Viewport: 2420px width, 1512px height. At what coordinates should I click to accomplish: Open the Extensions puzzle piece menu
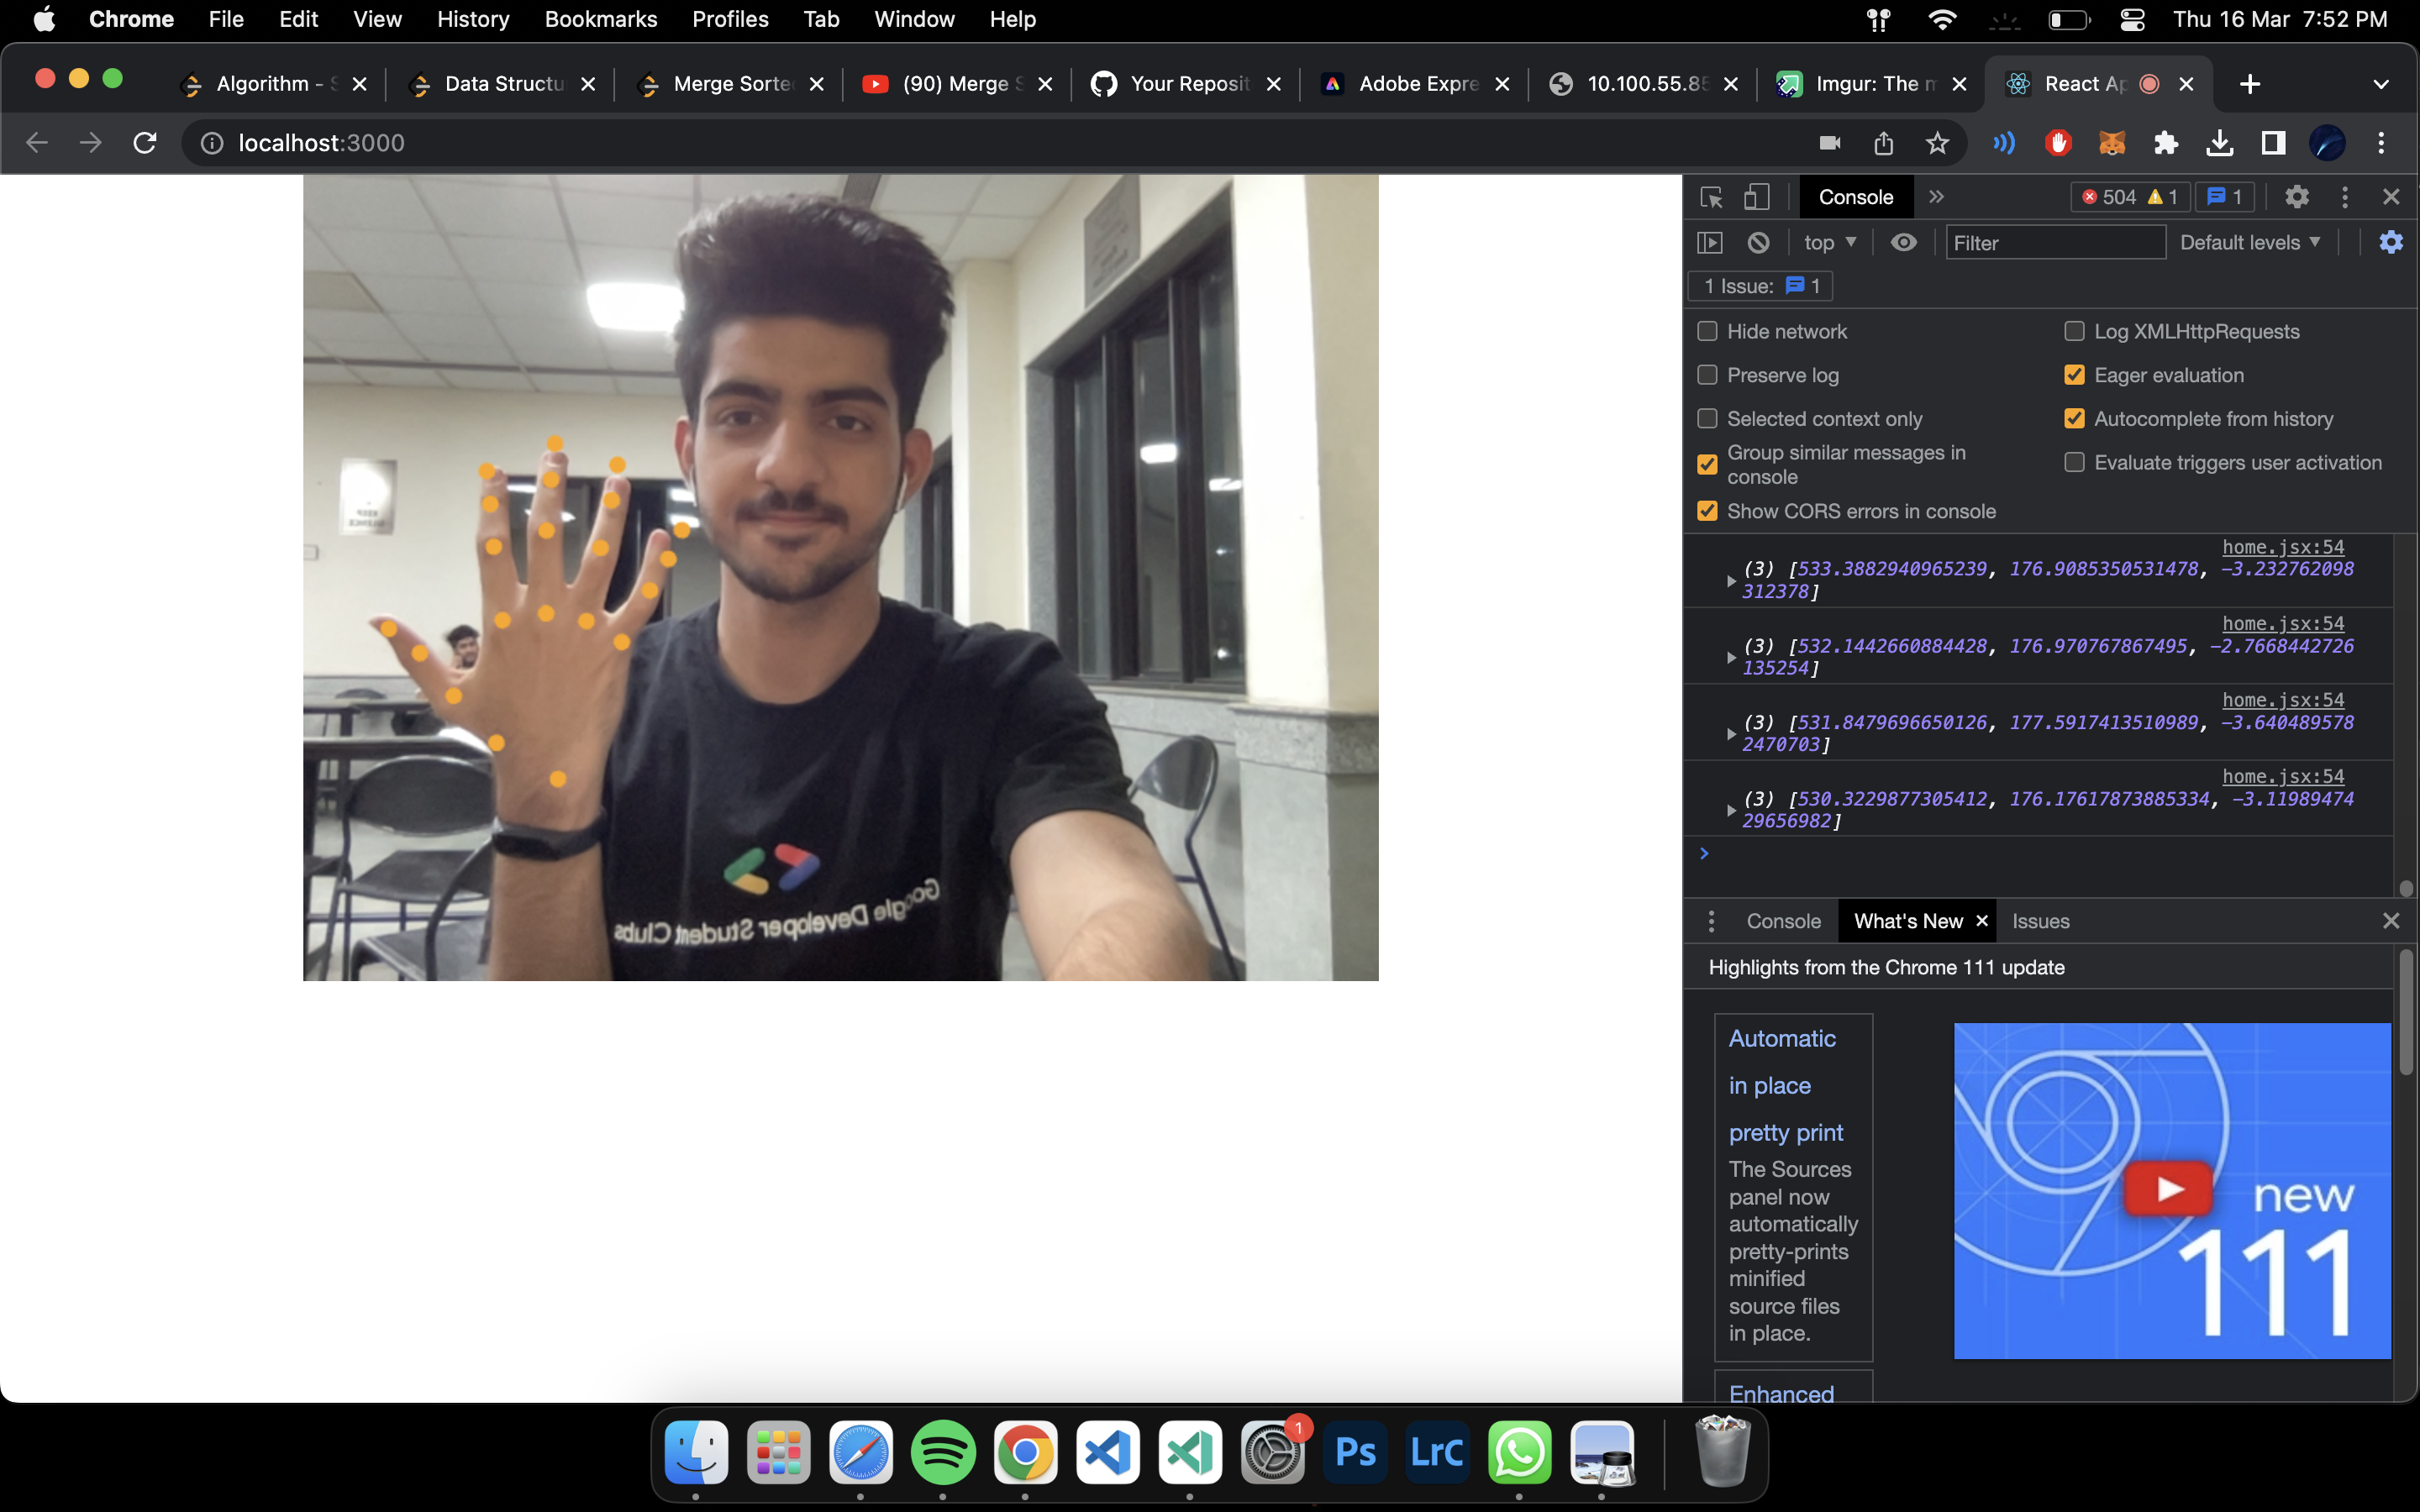point(2166,143)
